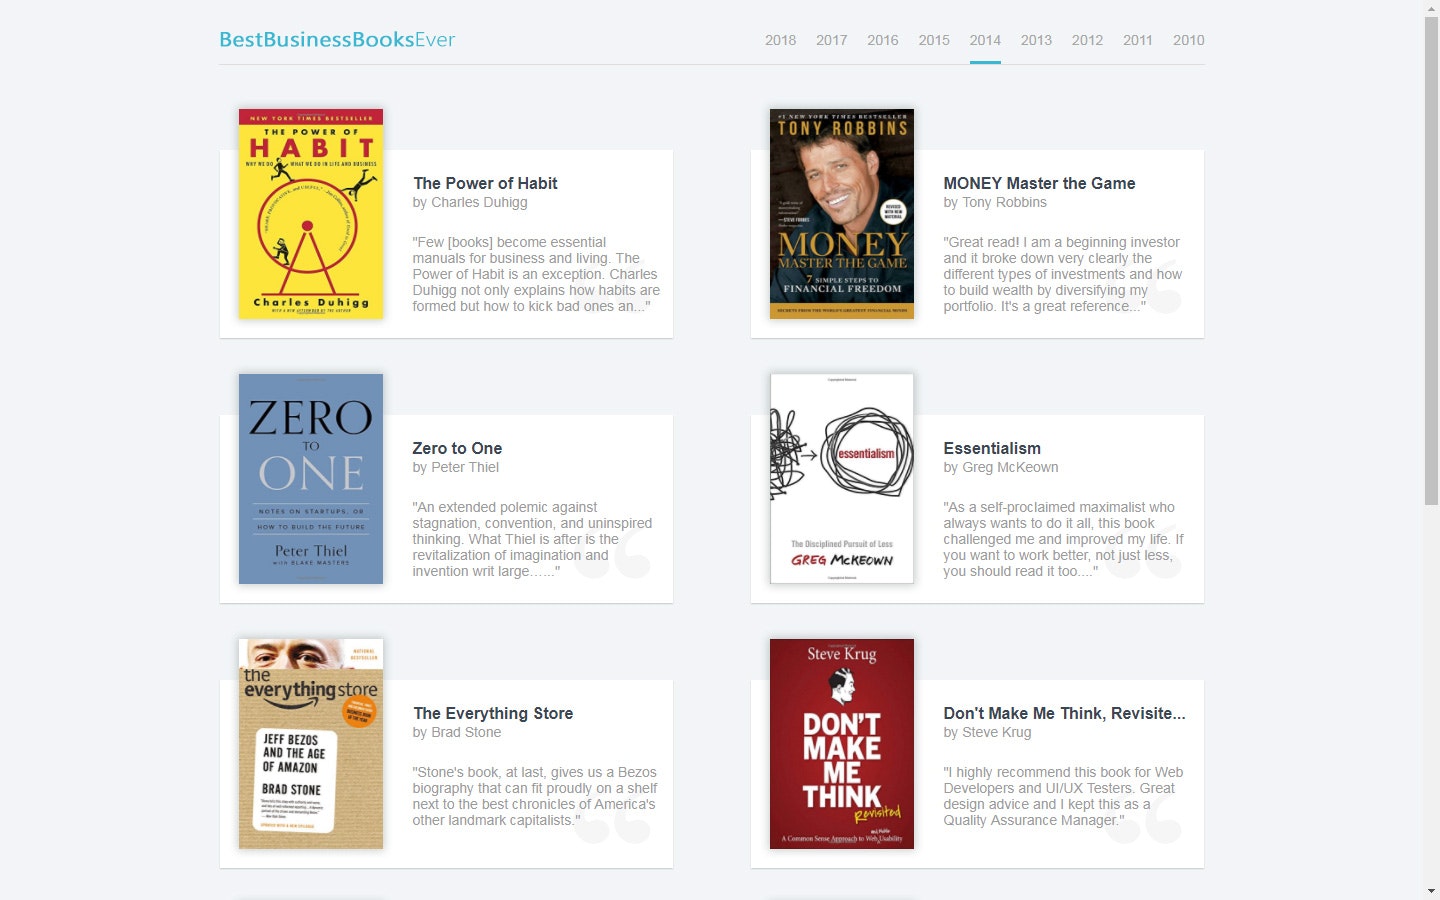This screenshot has width=1440, height=900.
Task: Switch to the 2018 year tab
Action: click(x=780, y=40)
